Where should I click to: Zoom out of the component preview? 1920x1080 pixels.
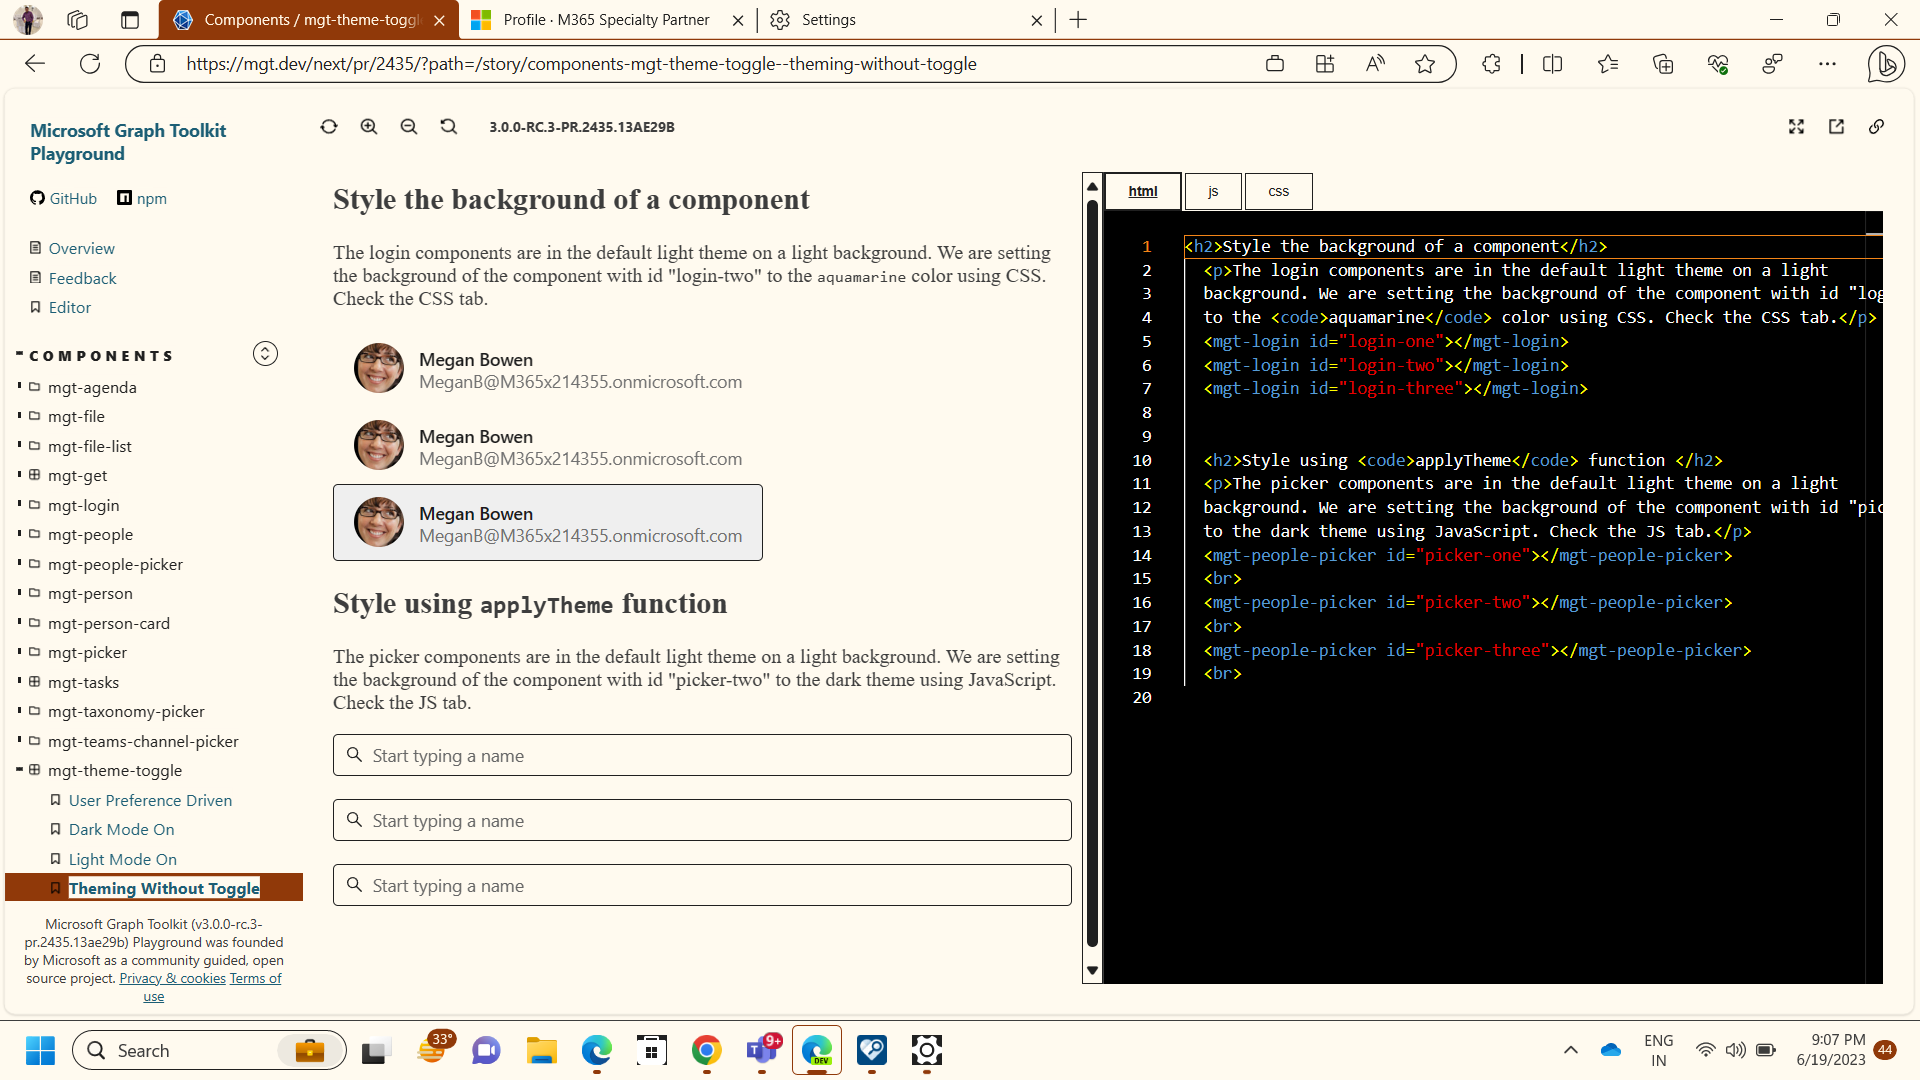click(x=409, y=126)
